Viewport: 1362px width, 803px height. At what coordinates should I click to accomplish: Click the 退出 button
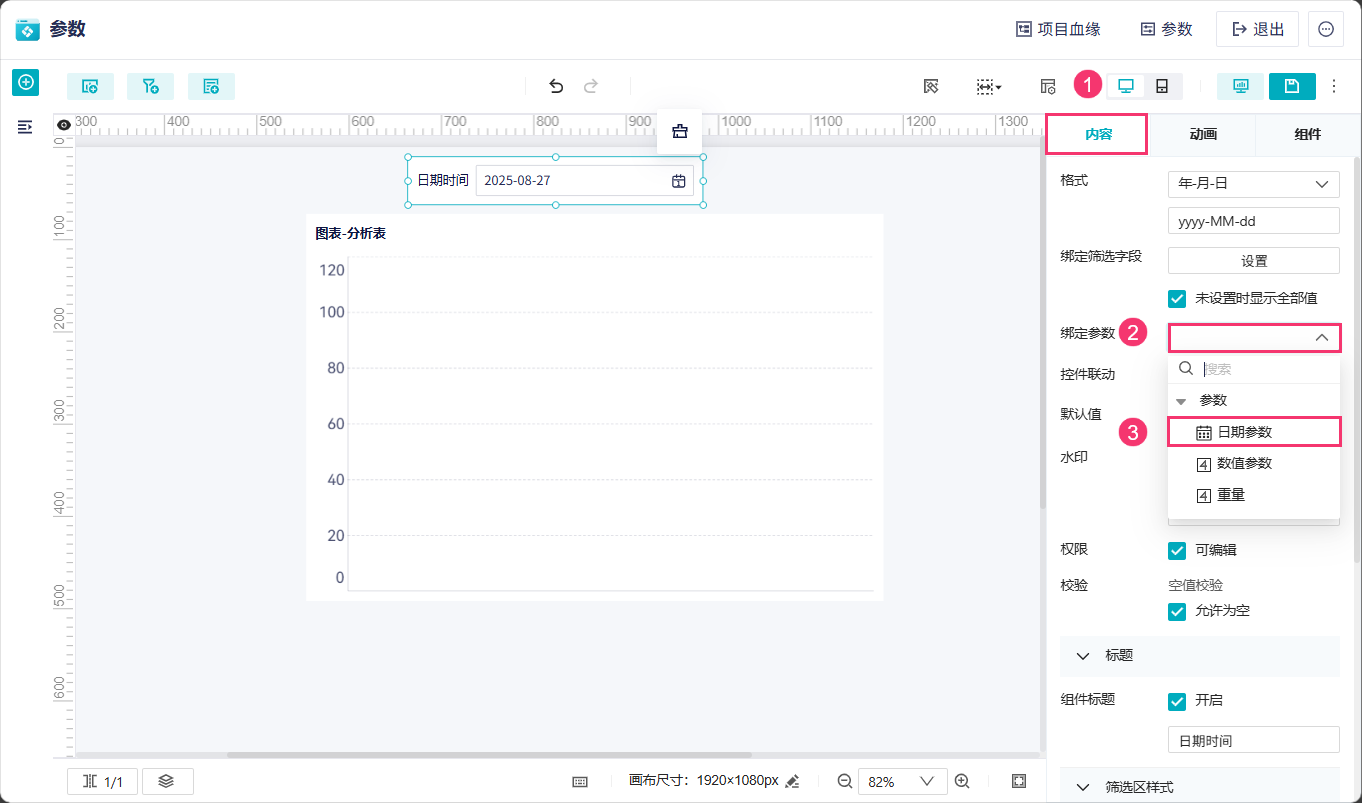tap(1258, 29)
